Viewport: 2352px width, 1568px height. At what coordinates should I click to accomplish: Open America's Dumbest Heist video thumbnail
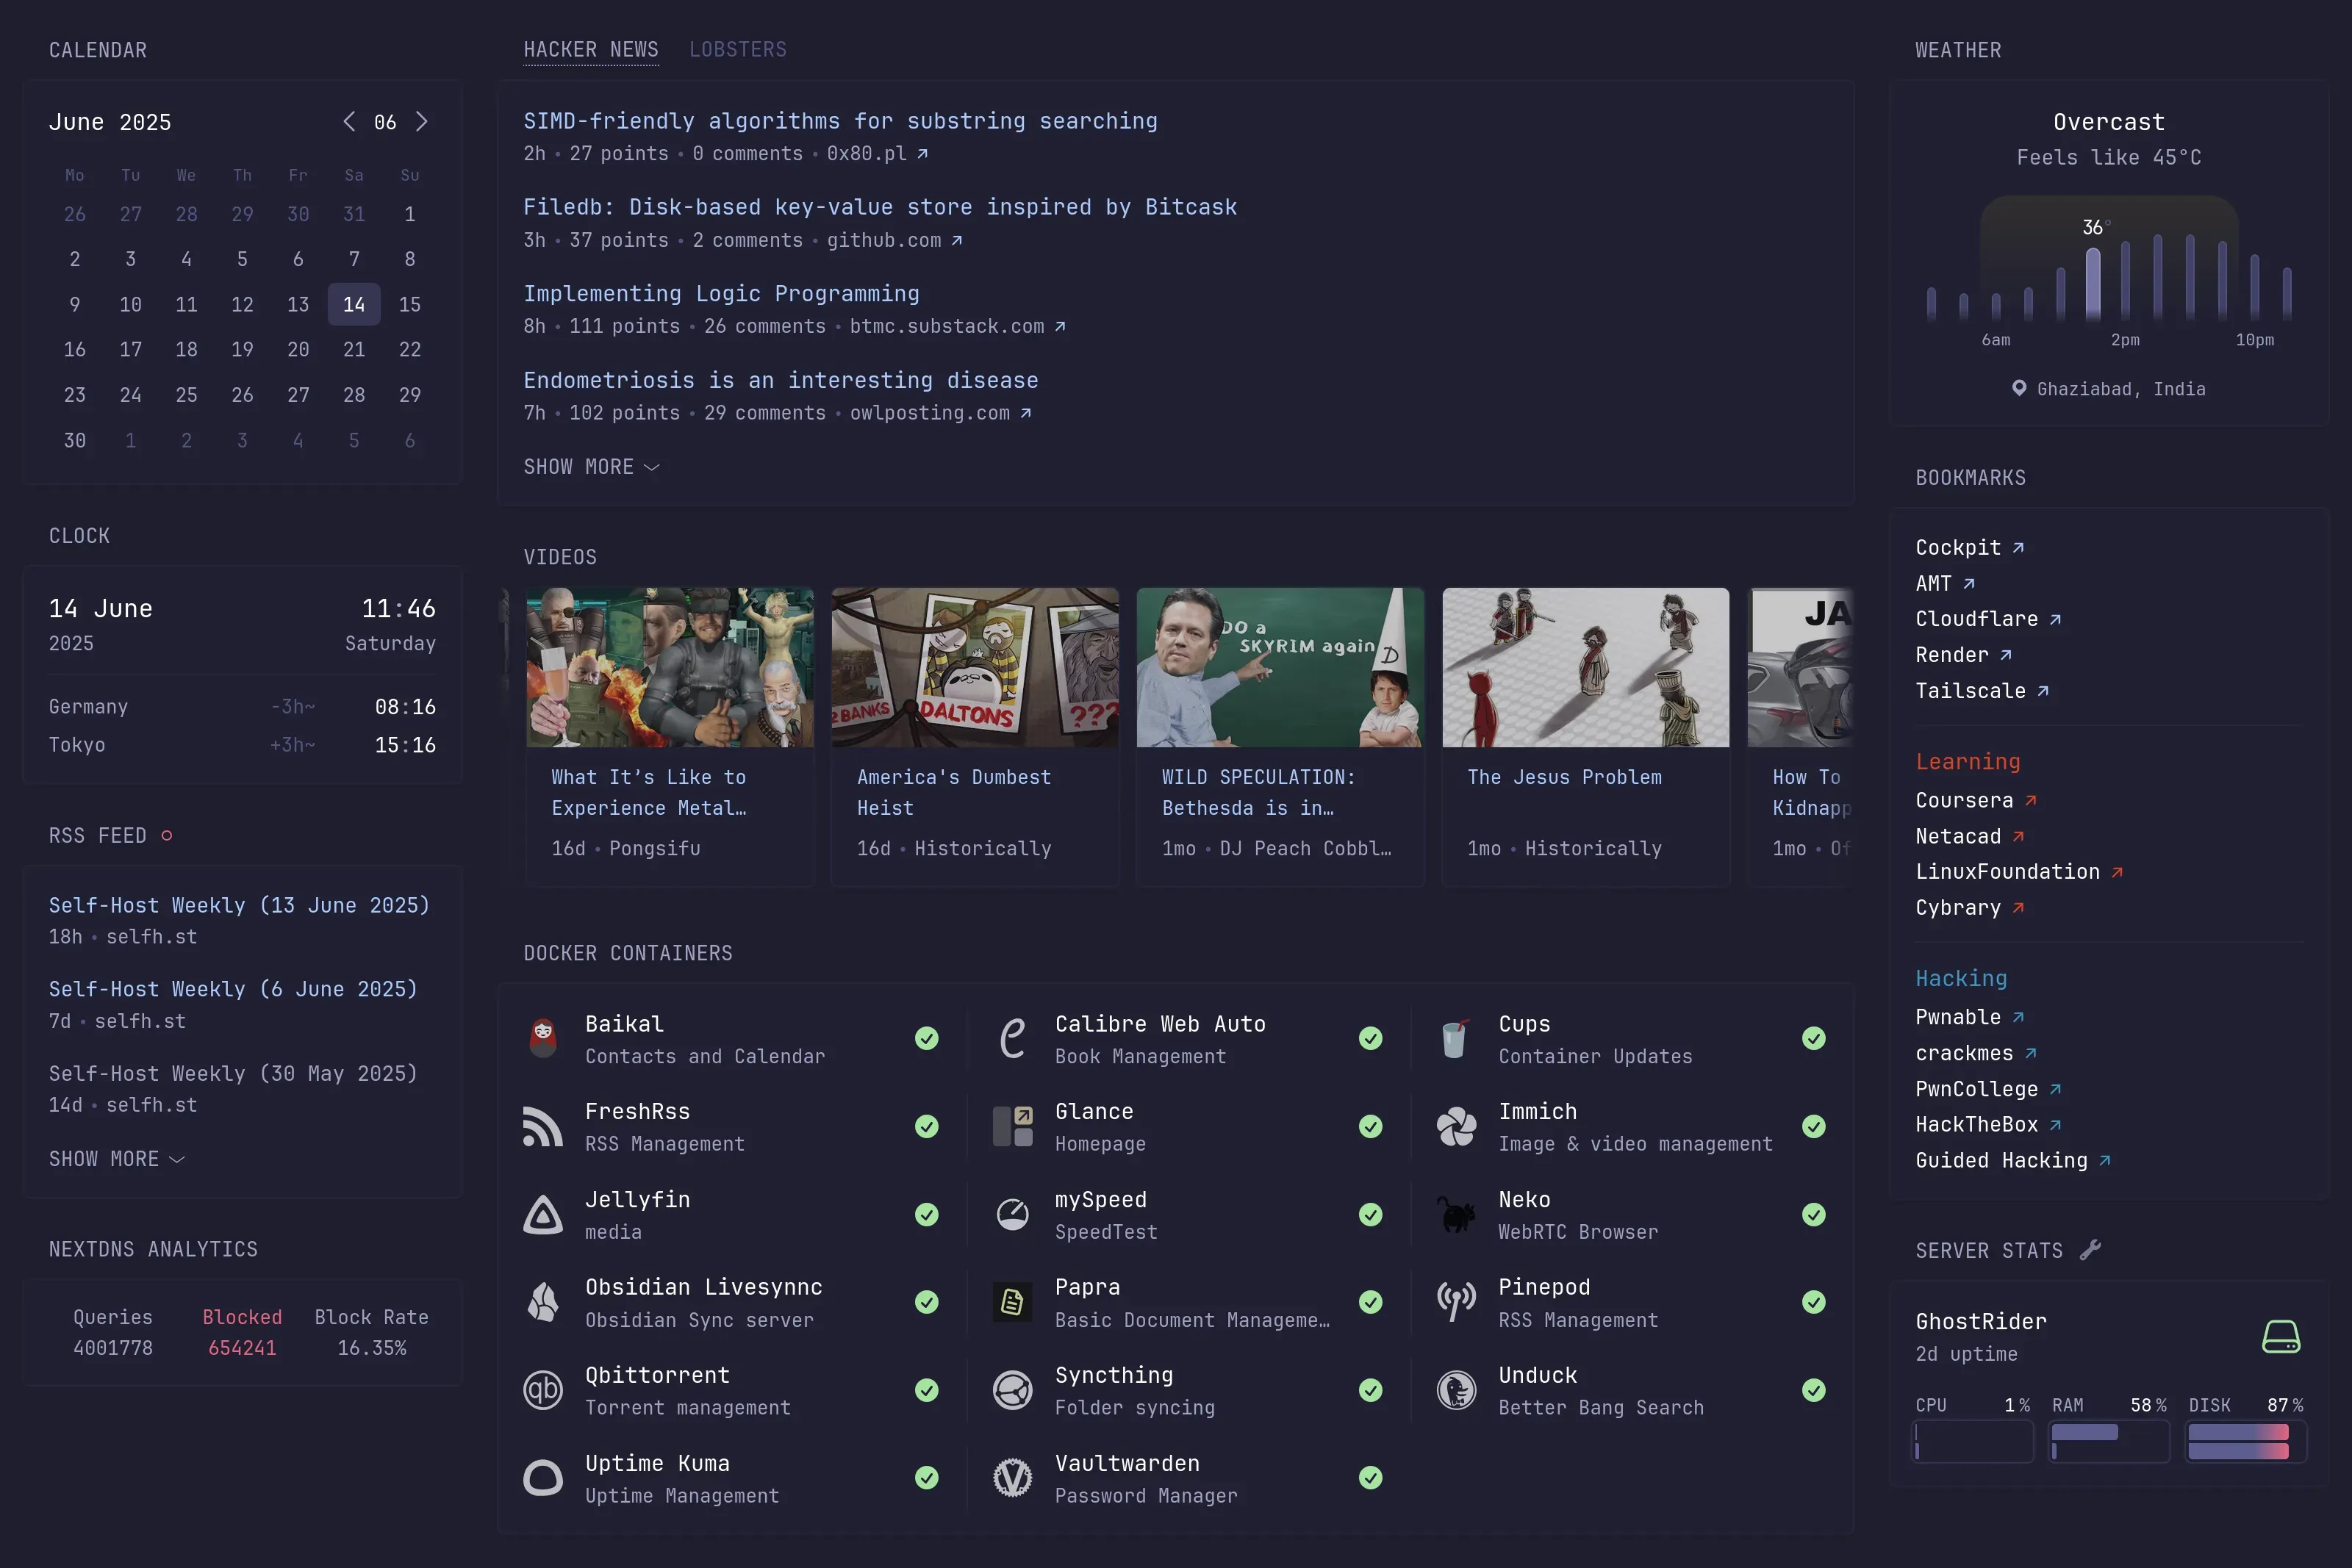tap(975, 667)
